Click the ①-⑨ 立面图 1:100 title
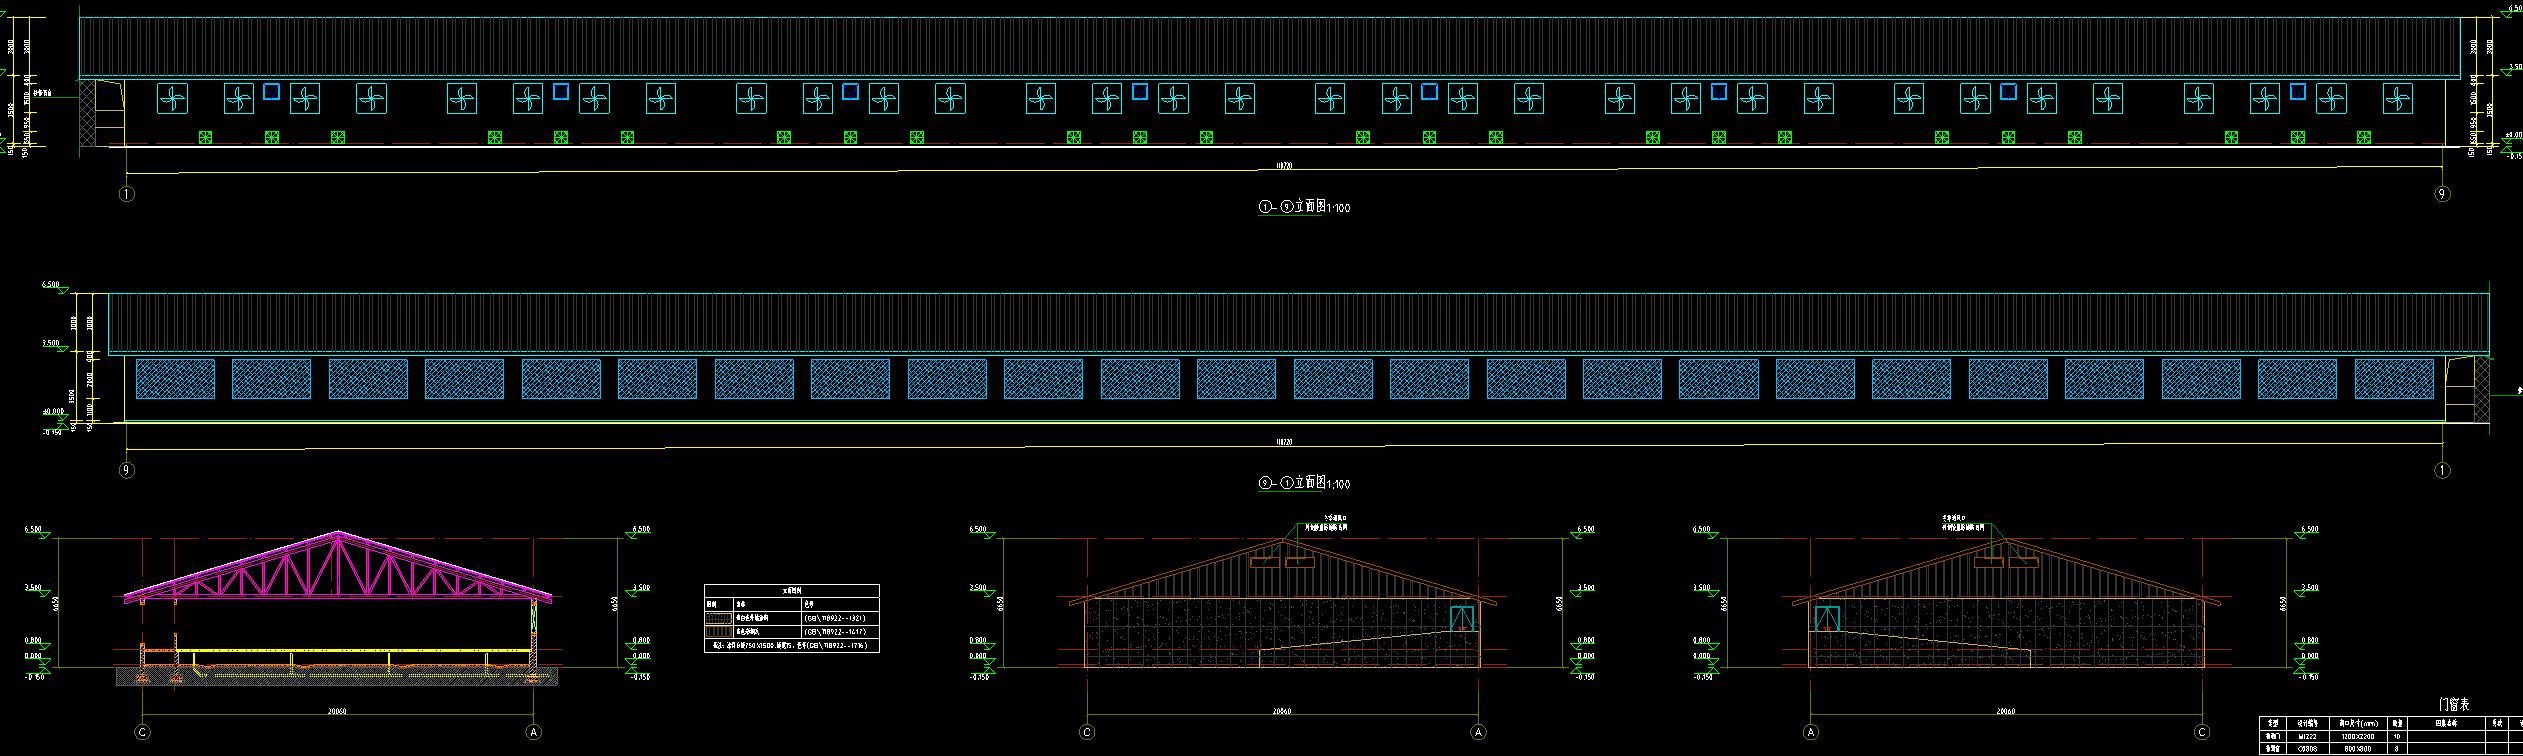 pyautogui.click(x=1304, y=207)
